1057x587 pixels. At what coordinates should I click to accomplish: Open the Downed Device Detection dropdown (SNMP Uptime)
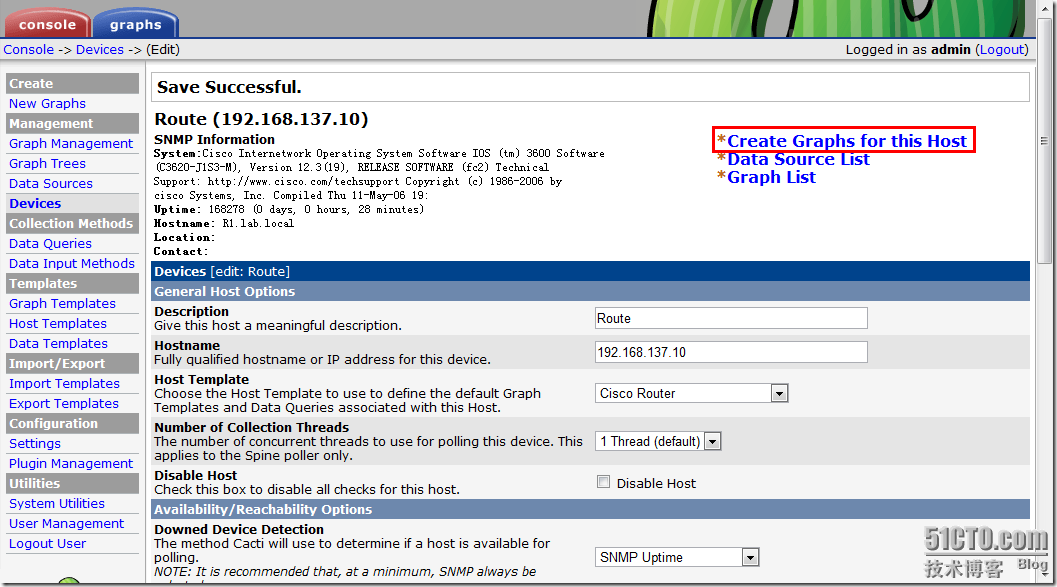677,557
